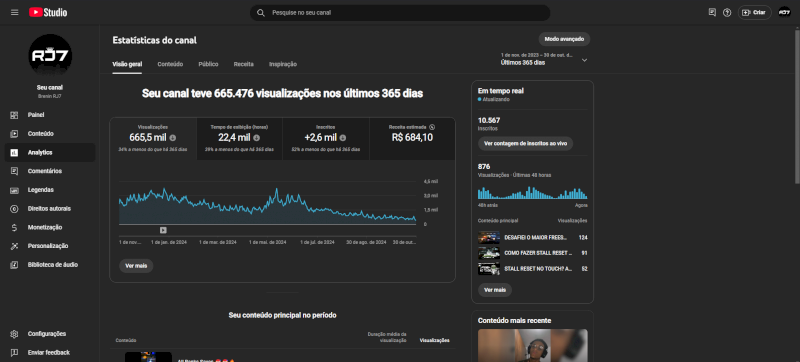Switch to the Visão geral tab
The width and height of the screenshot is (800, 362).
127,64
